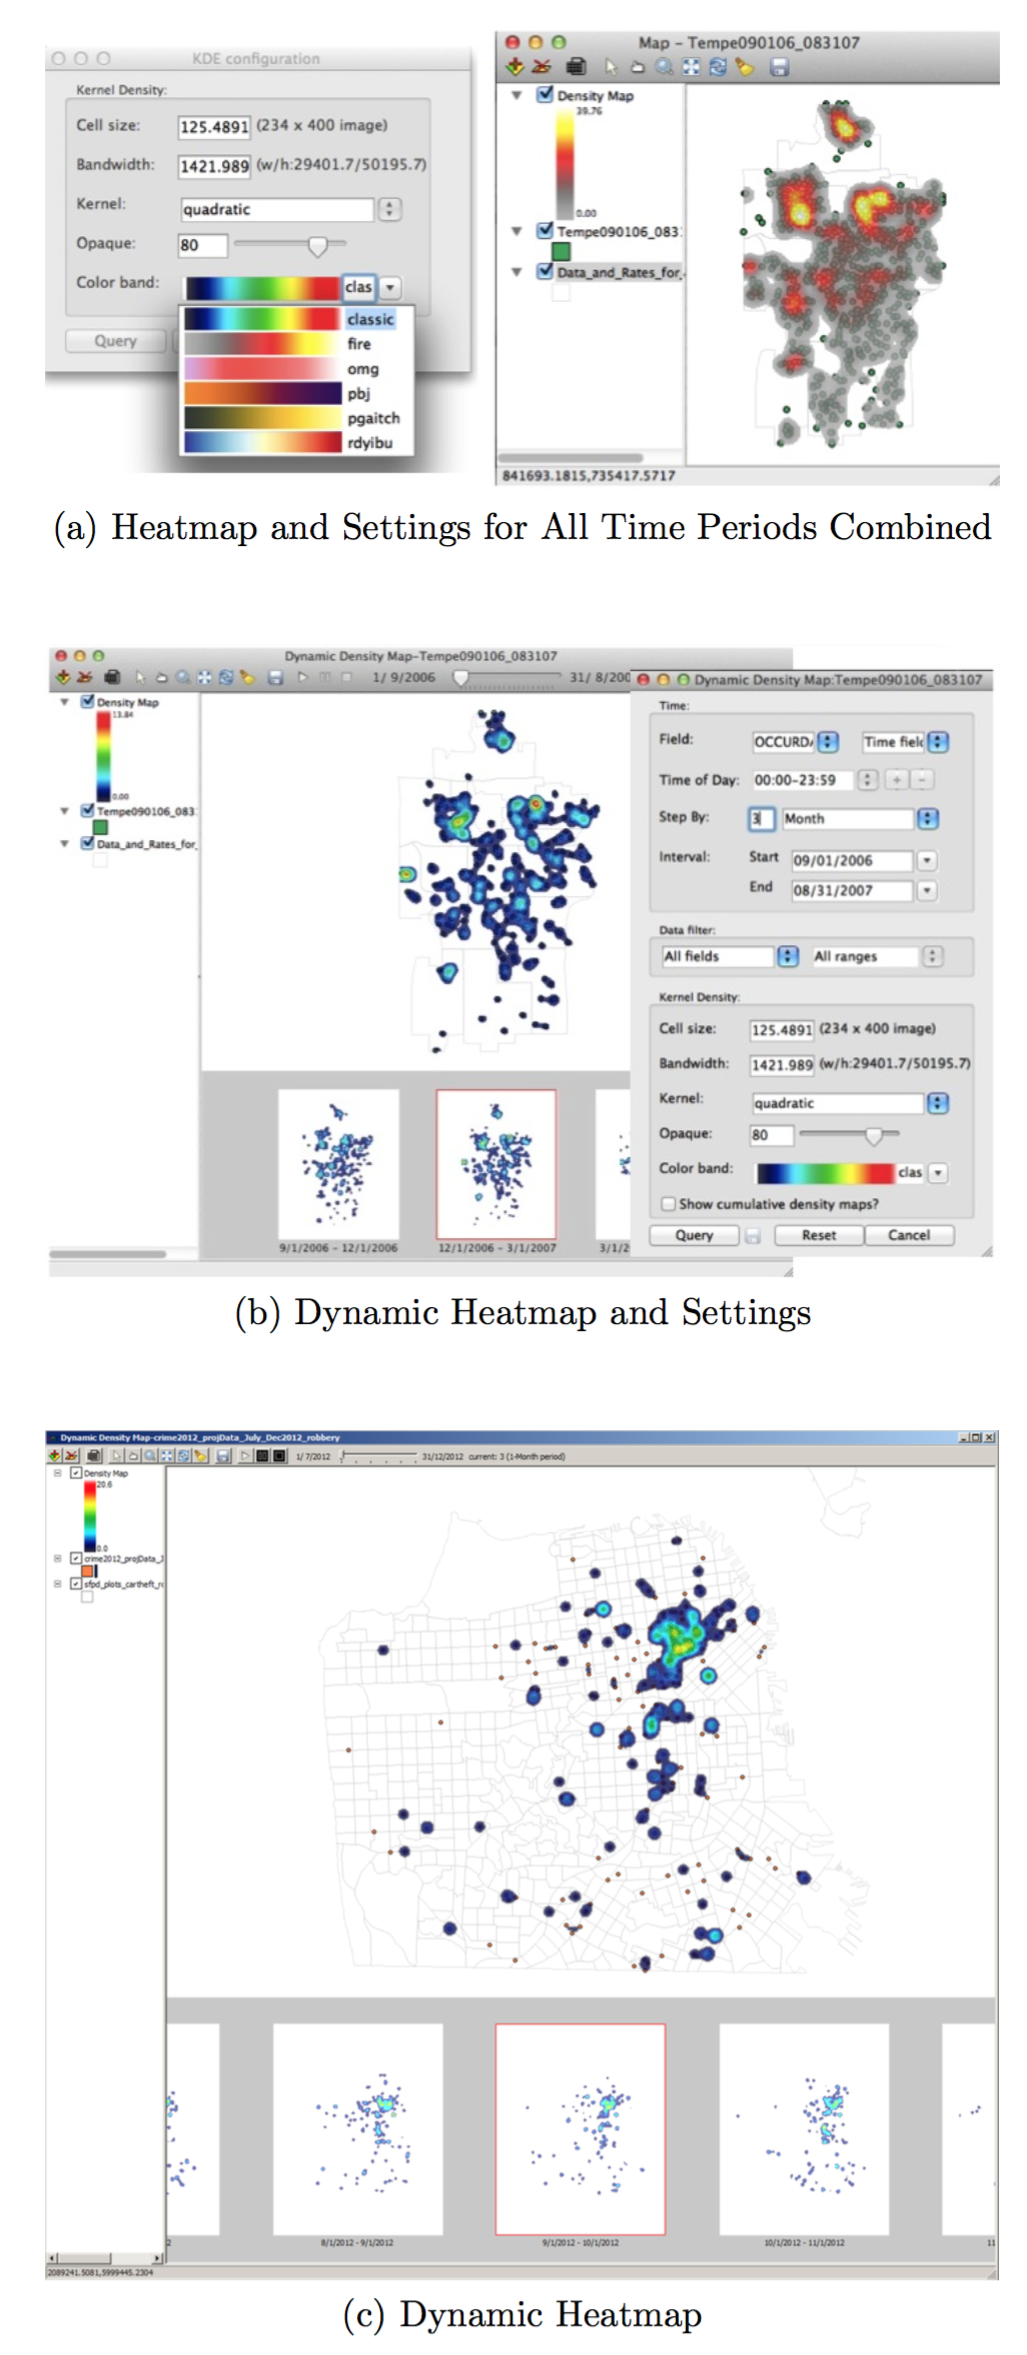
Task: Enable Show cumulative density maps
Action: point(669,1204)
